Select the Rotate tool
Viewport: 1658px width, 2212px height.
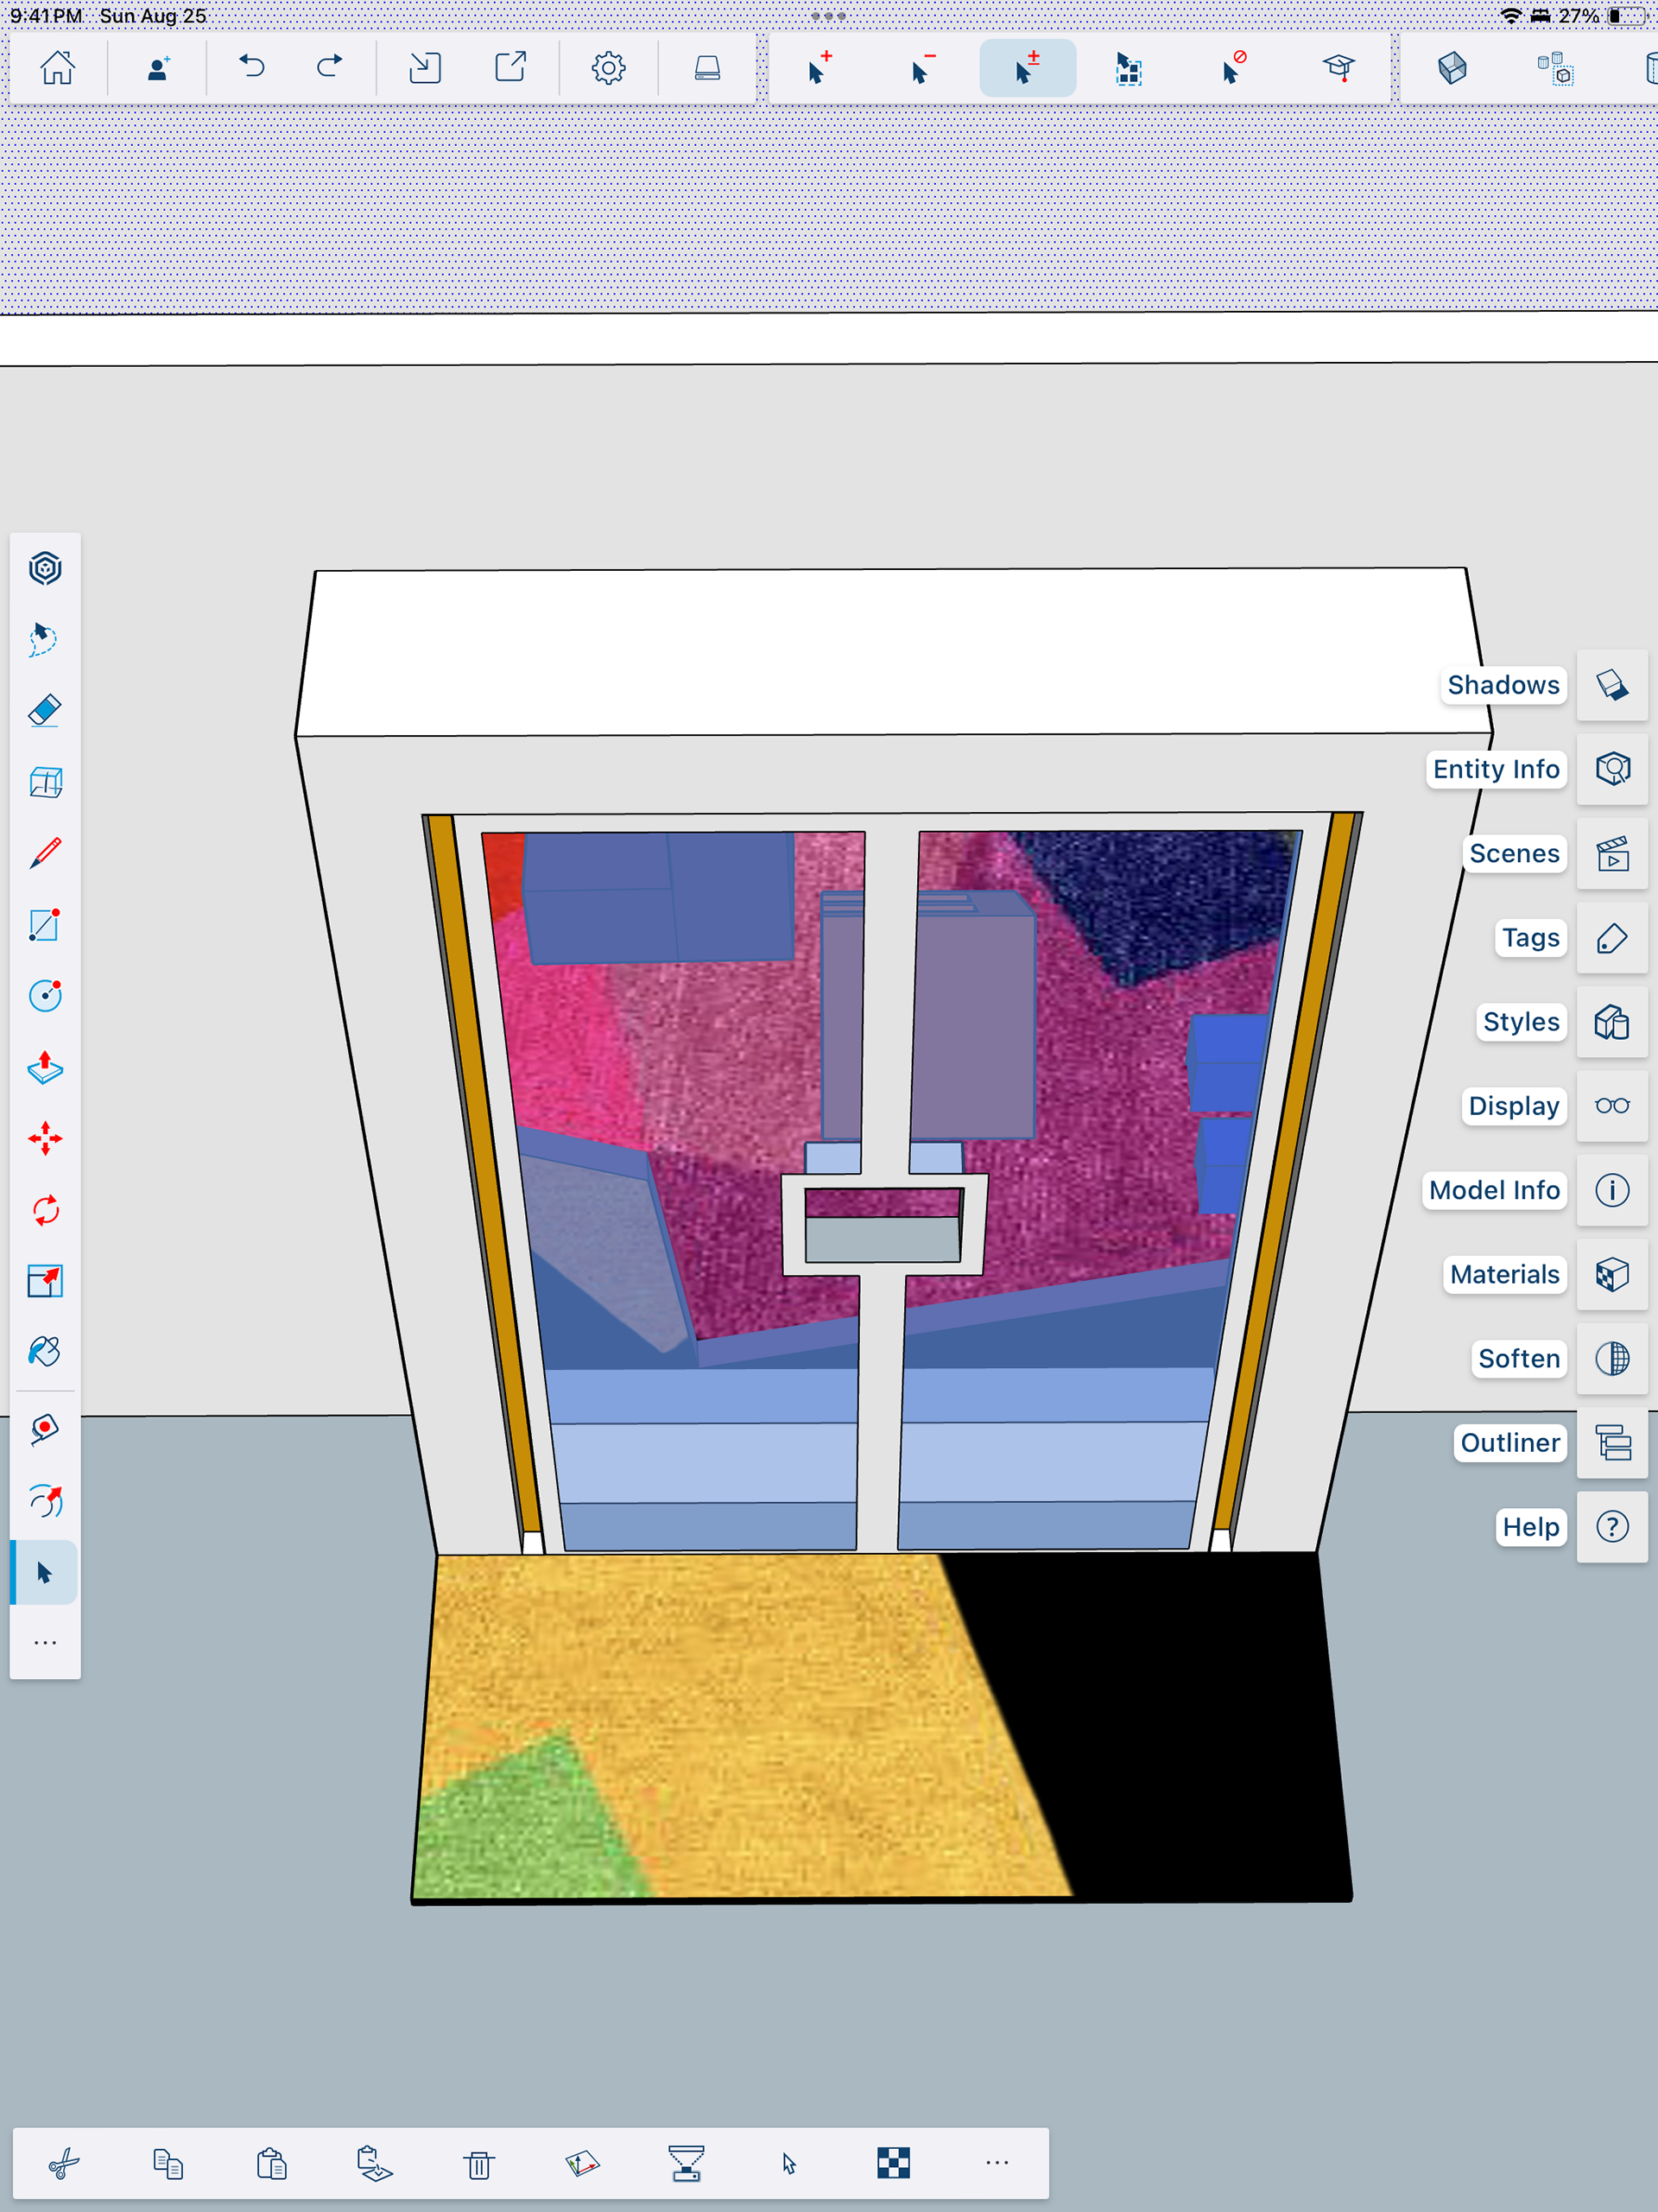point(45,1210)
